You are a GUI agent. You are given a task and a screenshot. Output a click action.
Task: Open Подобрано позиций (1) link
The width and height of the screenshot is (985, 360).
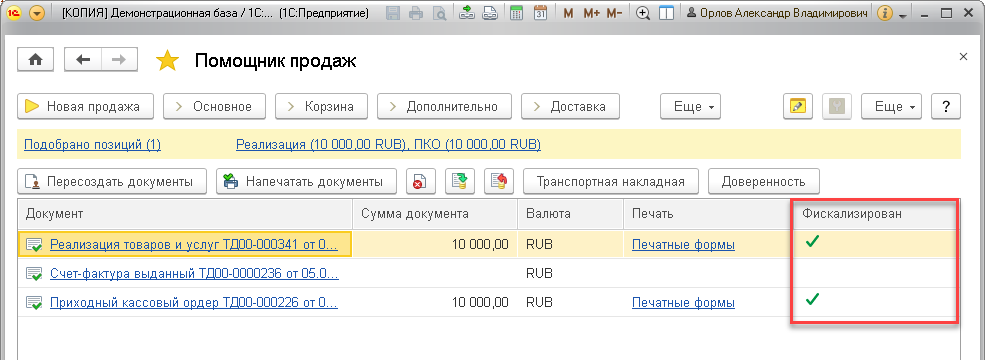pyautogui.click(x=92, y=145)
